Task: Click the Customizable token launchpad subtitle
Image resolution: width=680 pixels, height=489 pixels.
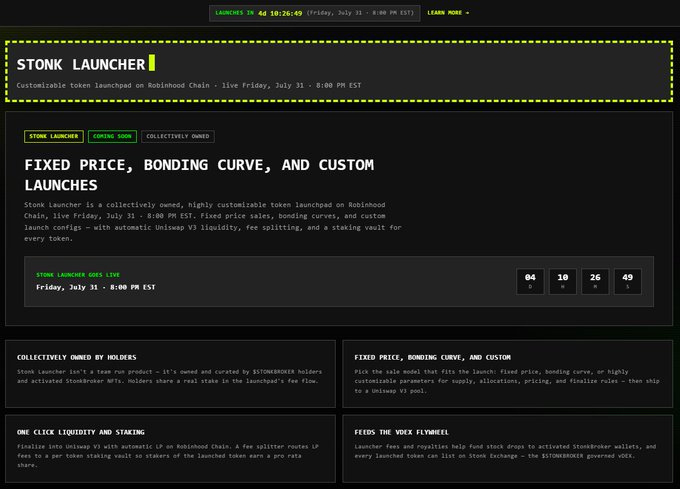Action: [x=189, y=85]
